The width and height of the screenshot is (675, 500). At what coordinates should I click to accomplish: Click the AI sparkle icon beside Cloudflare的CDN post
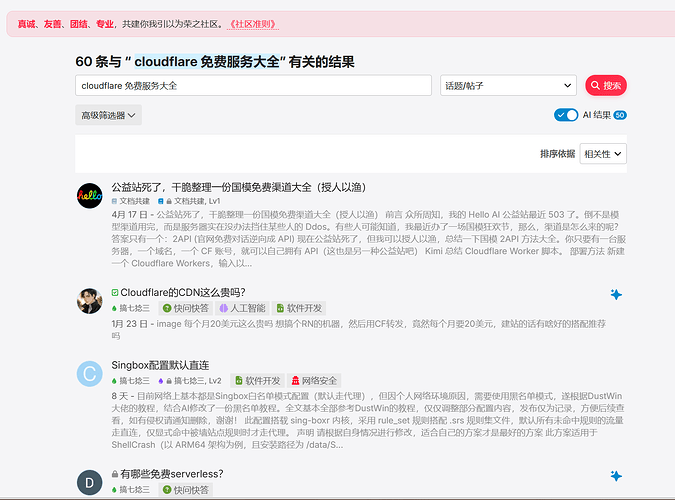[616, 294]
